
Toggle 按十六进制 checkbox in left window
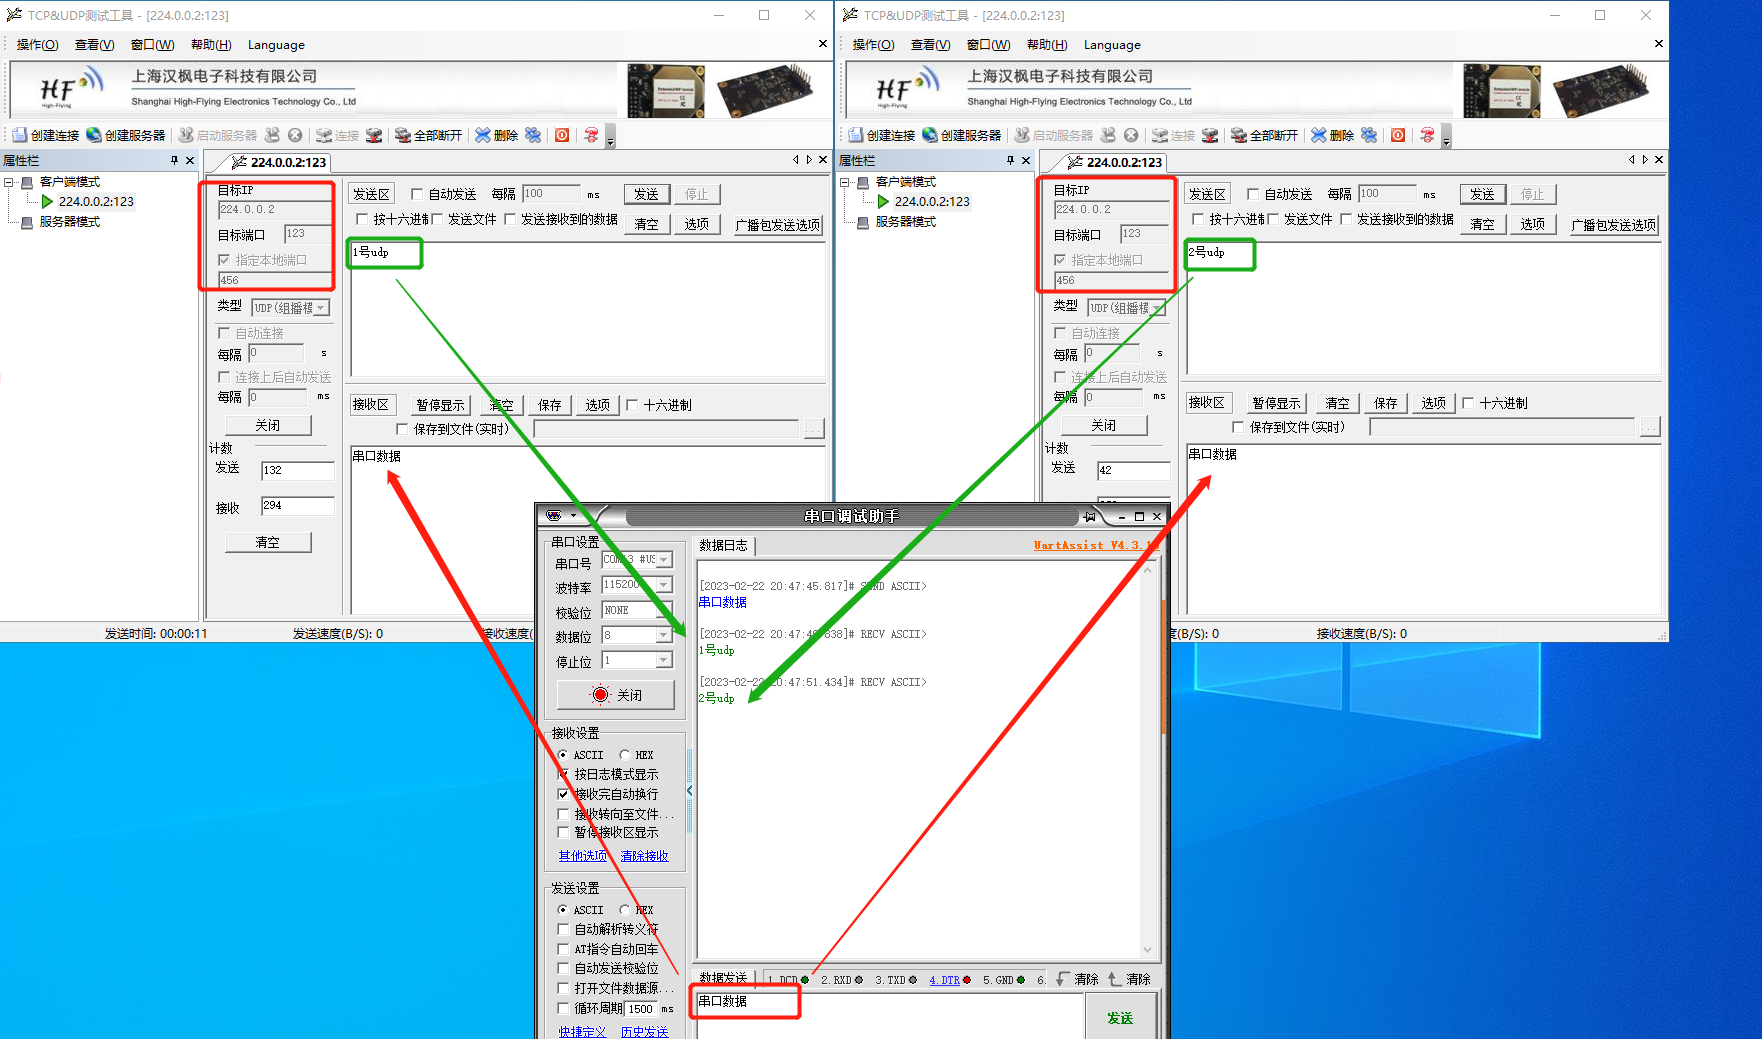tap(362, 219)
